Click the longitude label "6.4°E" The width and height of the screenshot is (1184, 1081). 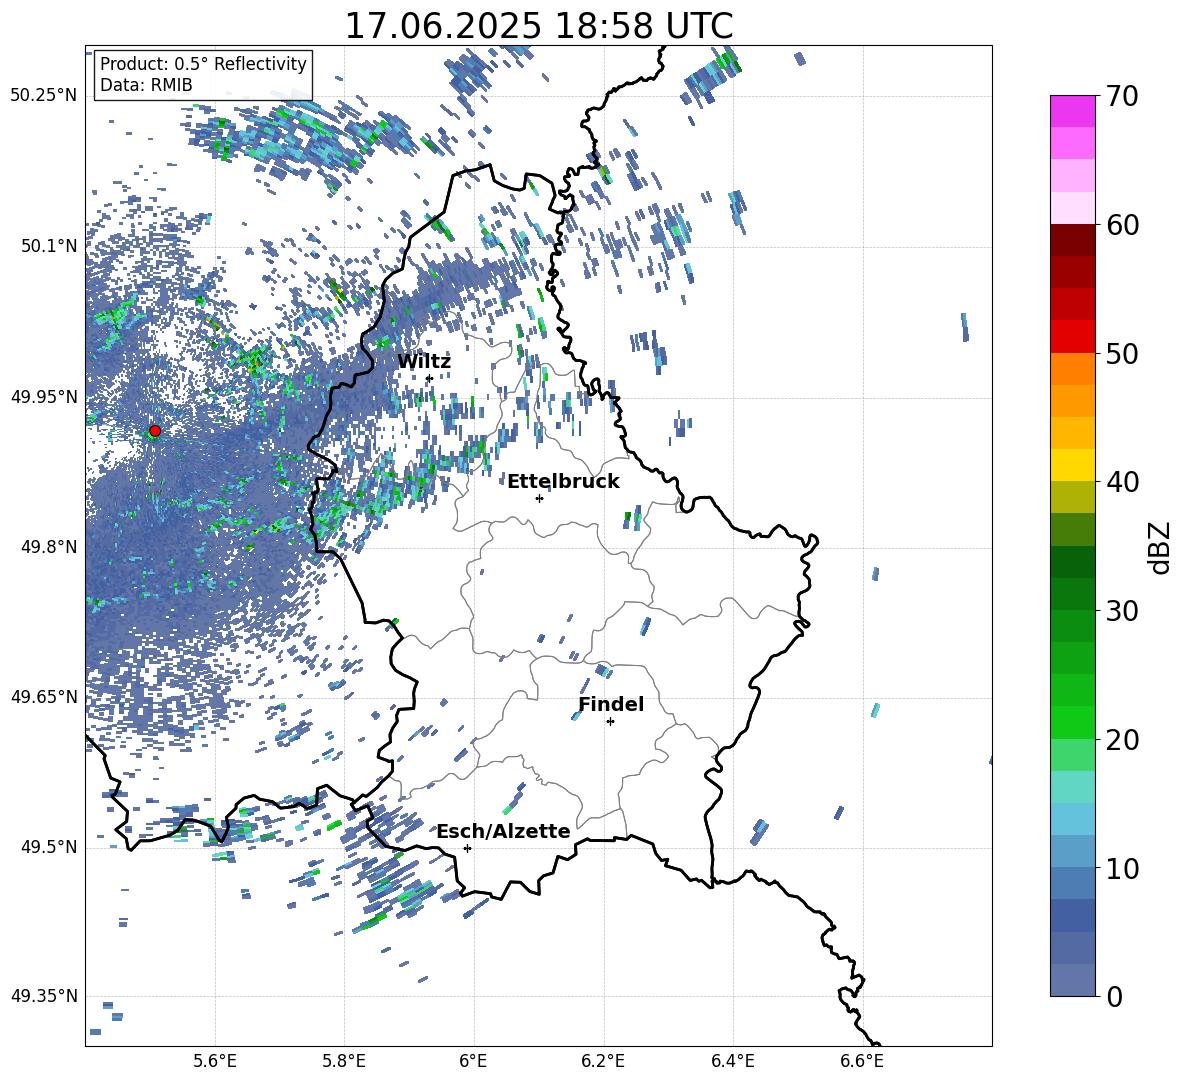click(x=732, y=1062)
